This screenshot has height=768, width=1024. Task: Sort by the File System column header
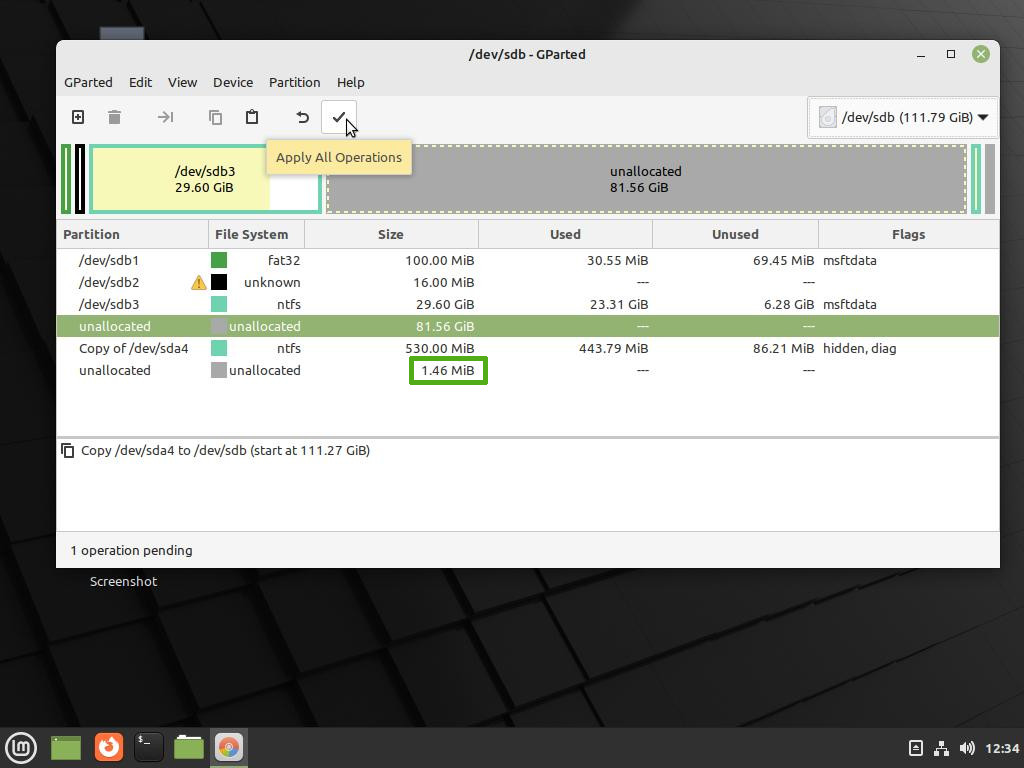[x=251, y=234]
